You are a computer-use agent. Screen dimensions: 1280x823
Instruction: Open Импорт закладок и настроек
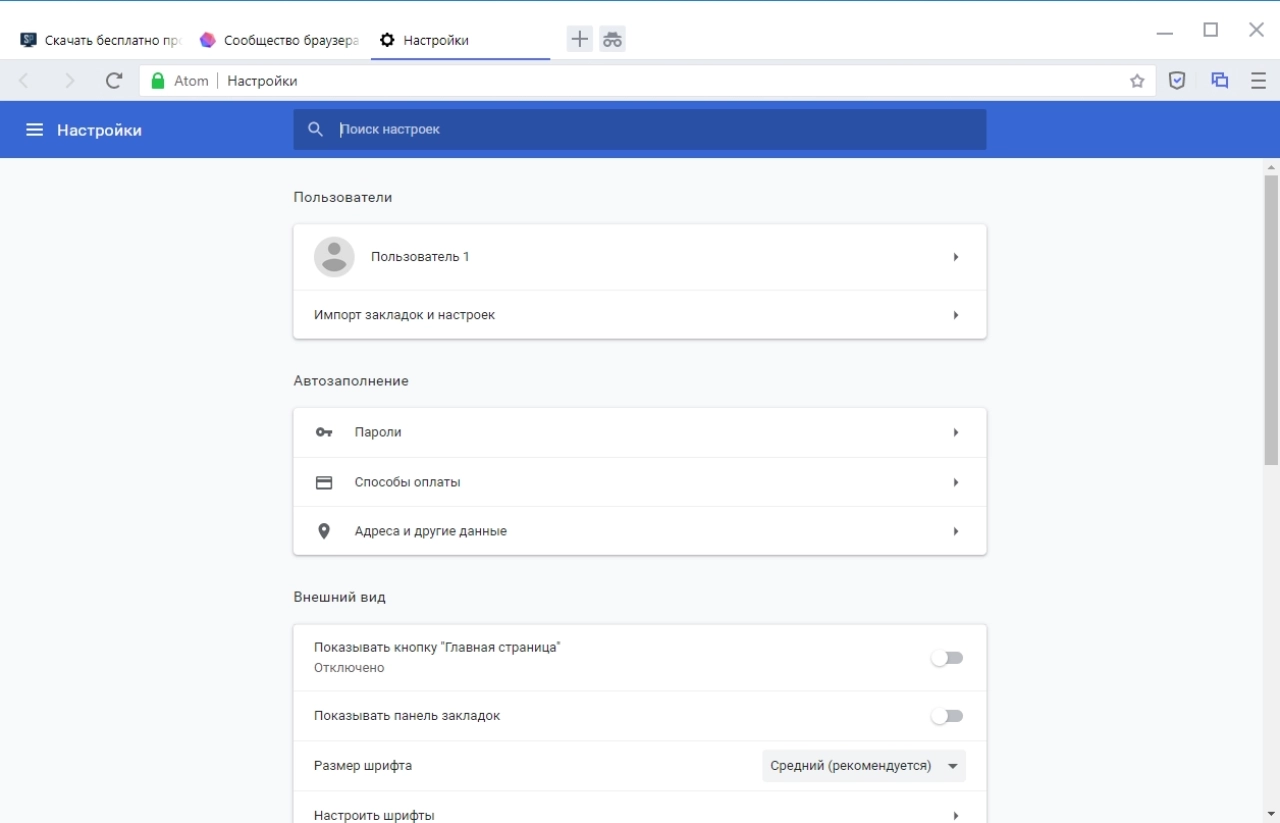(x=640, y=315)
